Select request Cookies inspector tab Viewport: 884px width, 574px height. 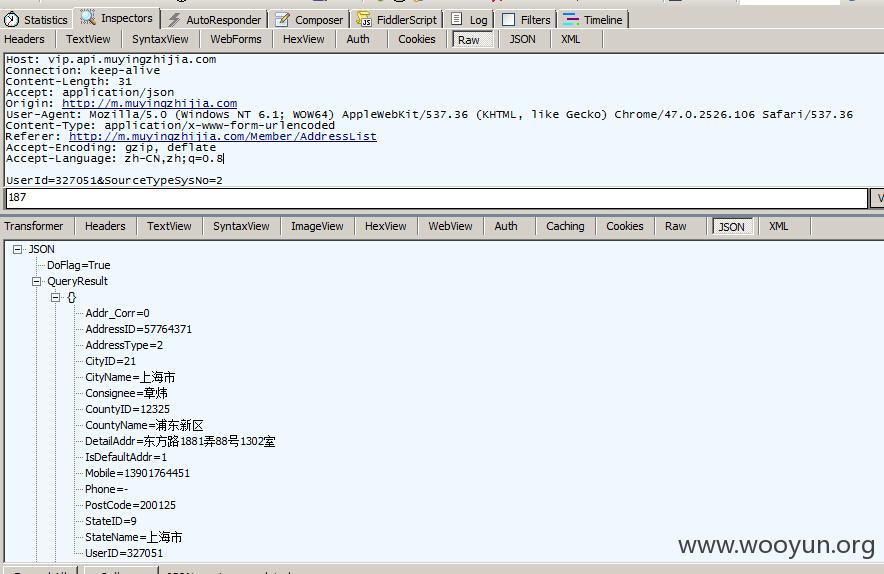pyautogui.click(x=417, y=39)
